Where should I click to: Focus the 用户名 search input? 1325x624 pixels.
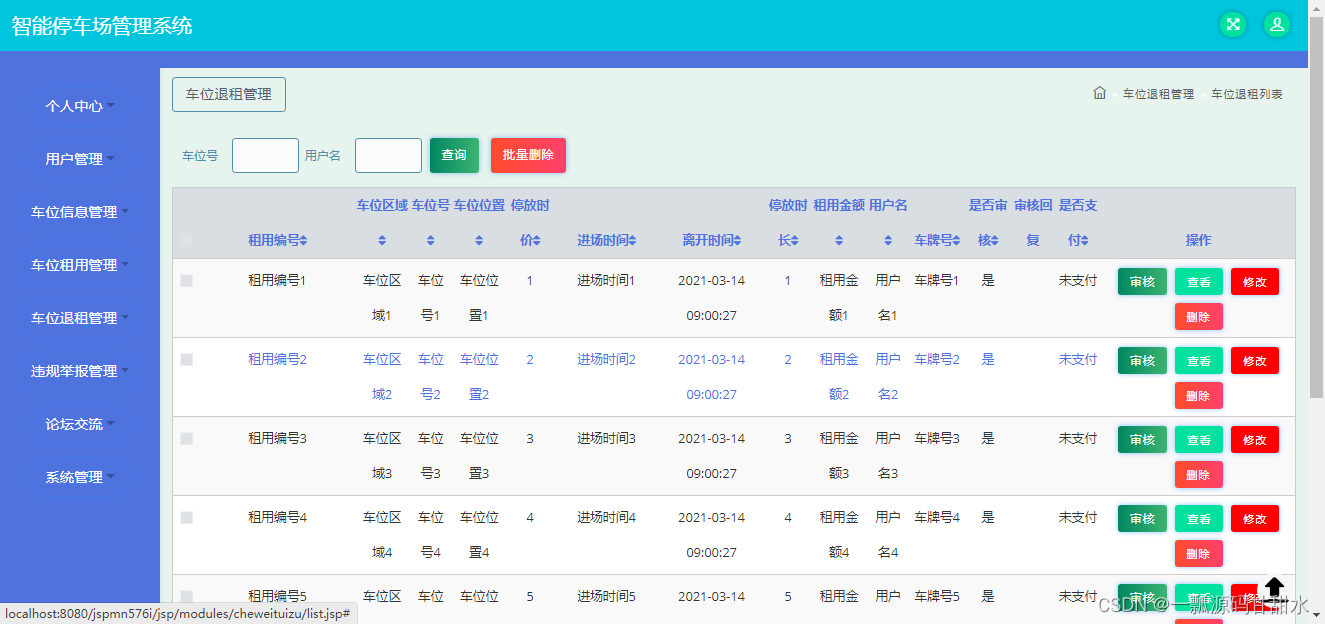388,155
